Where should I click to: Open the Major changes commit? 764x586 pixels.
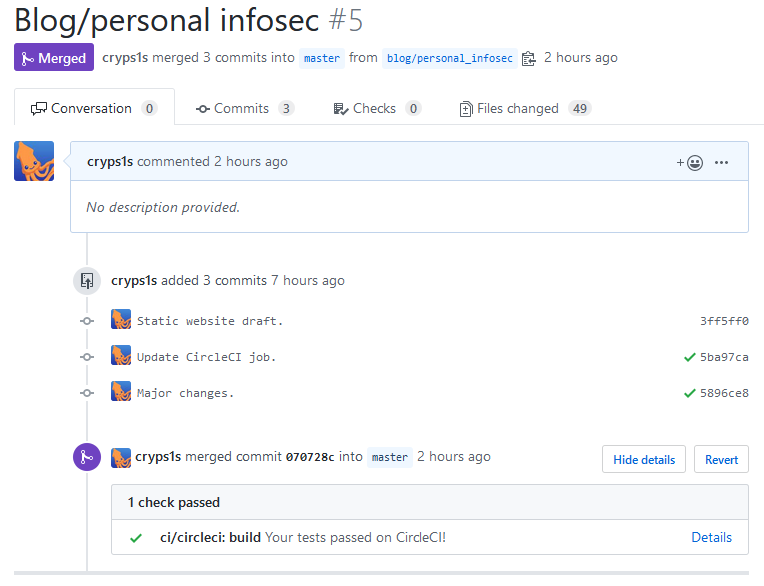[185, 393]
